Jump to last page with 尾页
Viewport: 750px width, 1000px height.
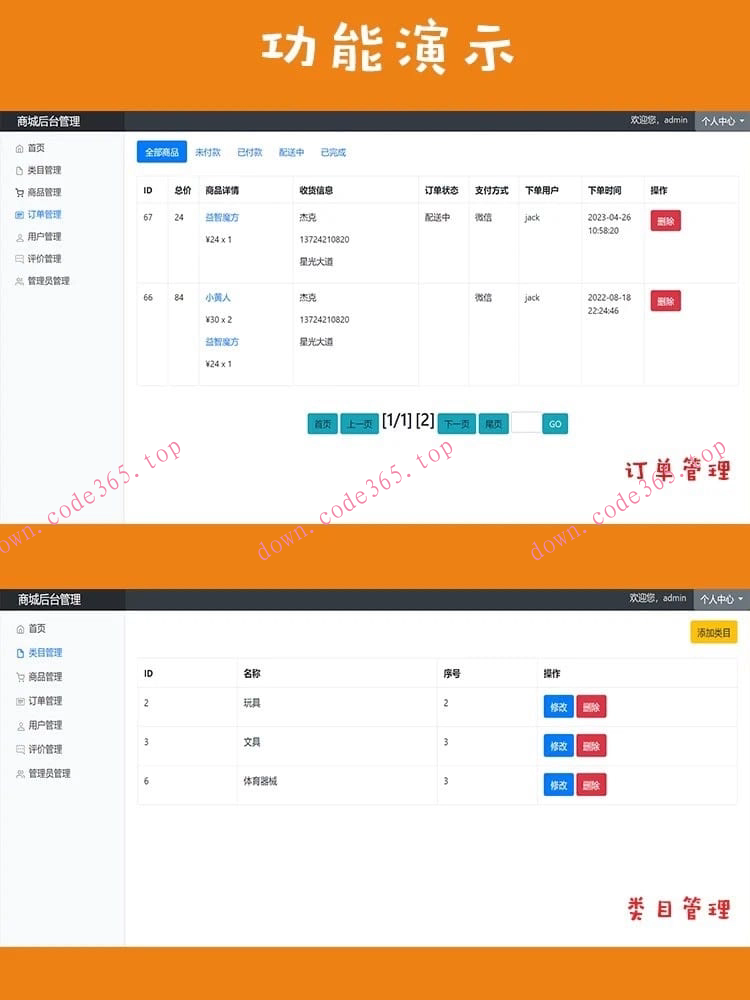point(494,423)
